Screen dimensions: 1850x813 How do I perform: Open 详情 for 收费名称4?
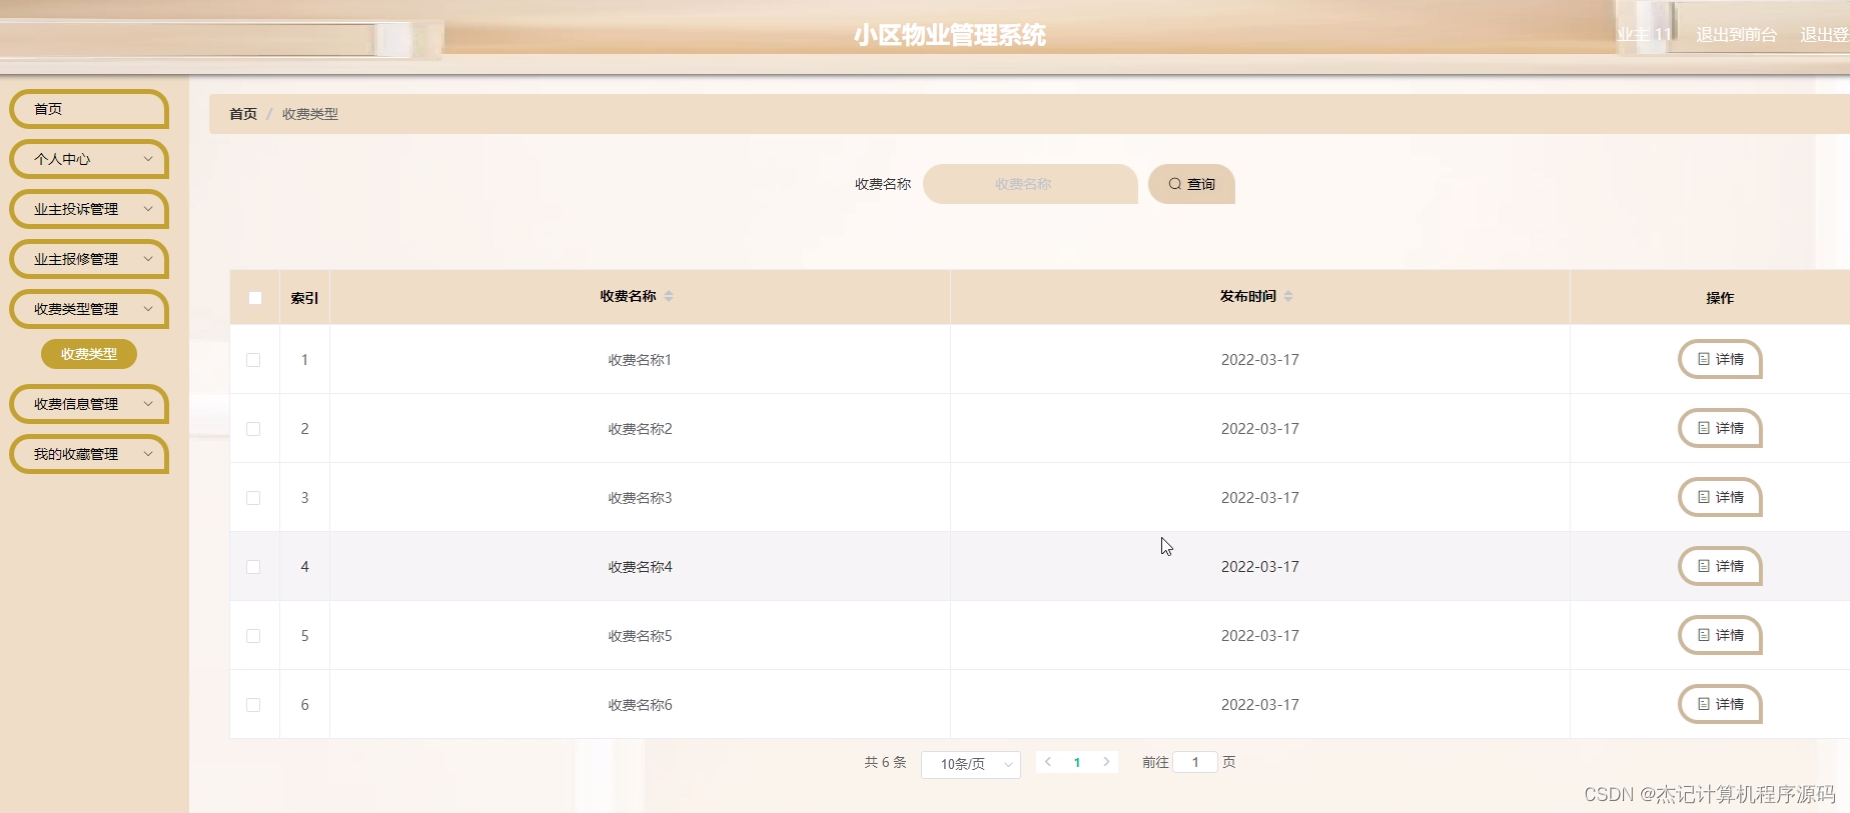tap(1720, 566)
